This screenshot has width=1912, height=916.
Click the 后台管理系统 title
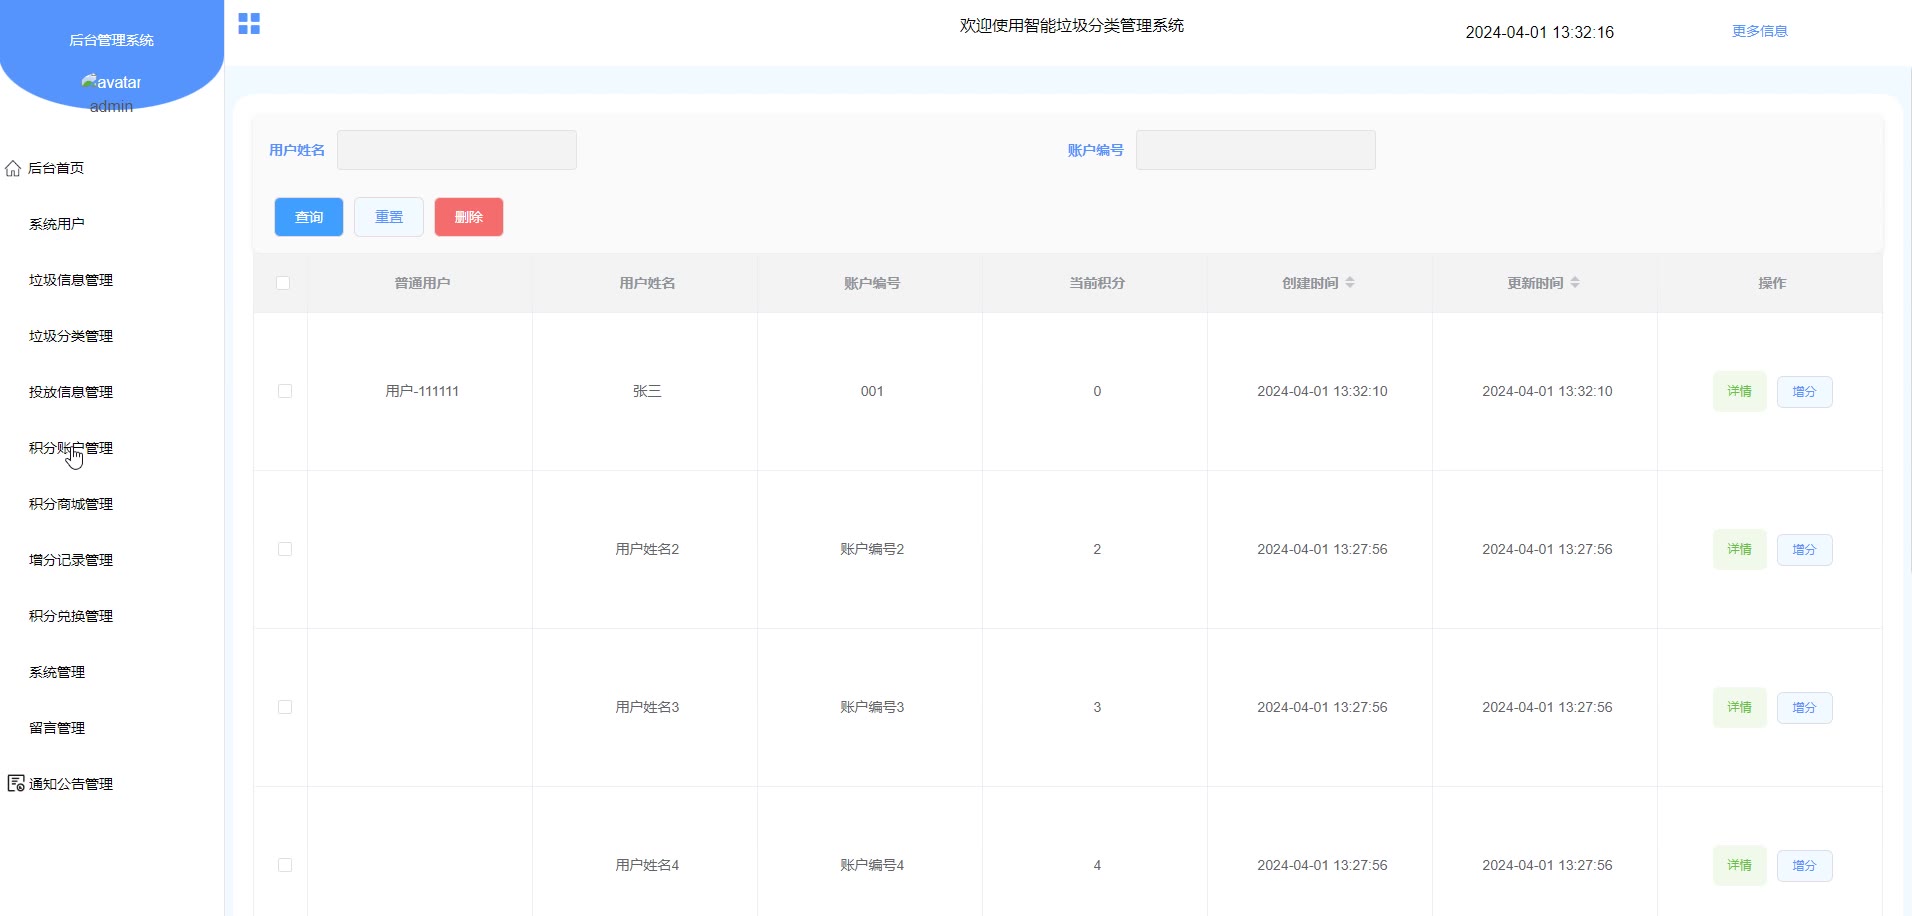(x=111, y=40)
